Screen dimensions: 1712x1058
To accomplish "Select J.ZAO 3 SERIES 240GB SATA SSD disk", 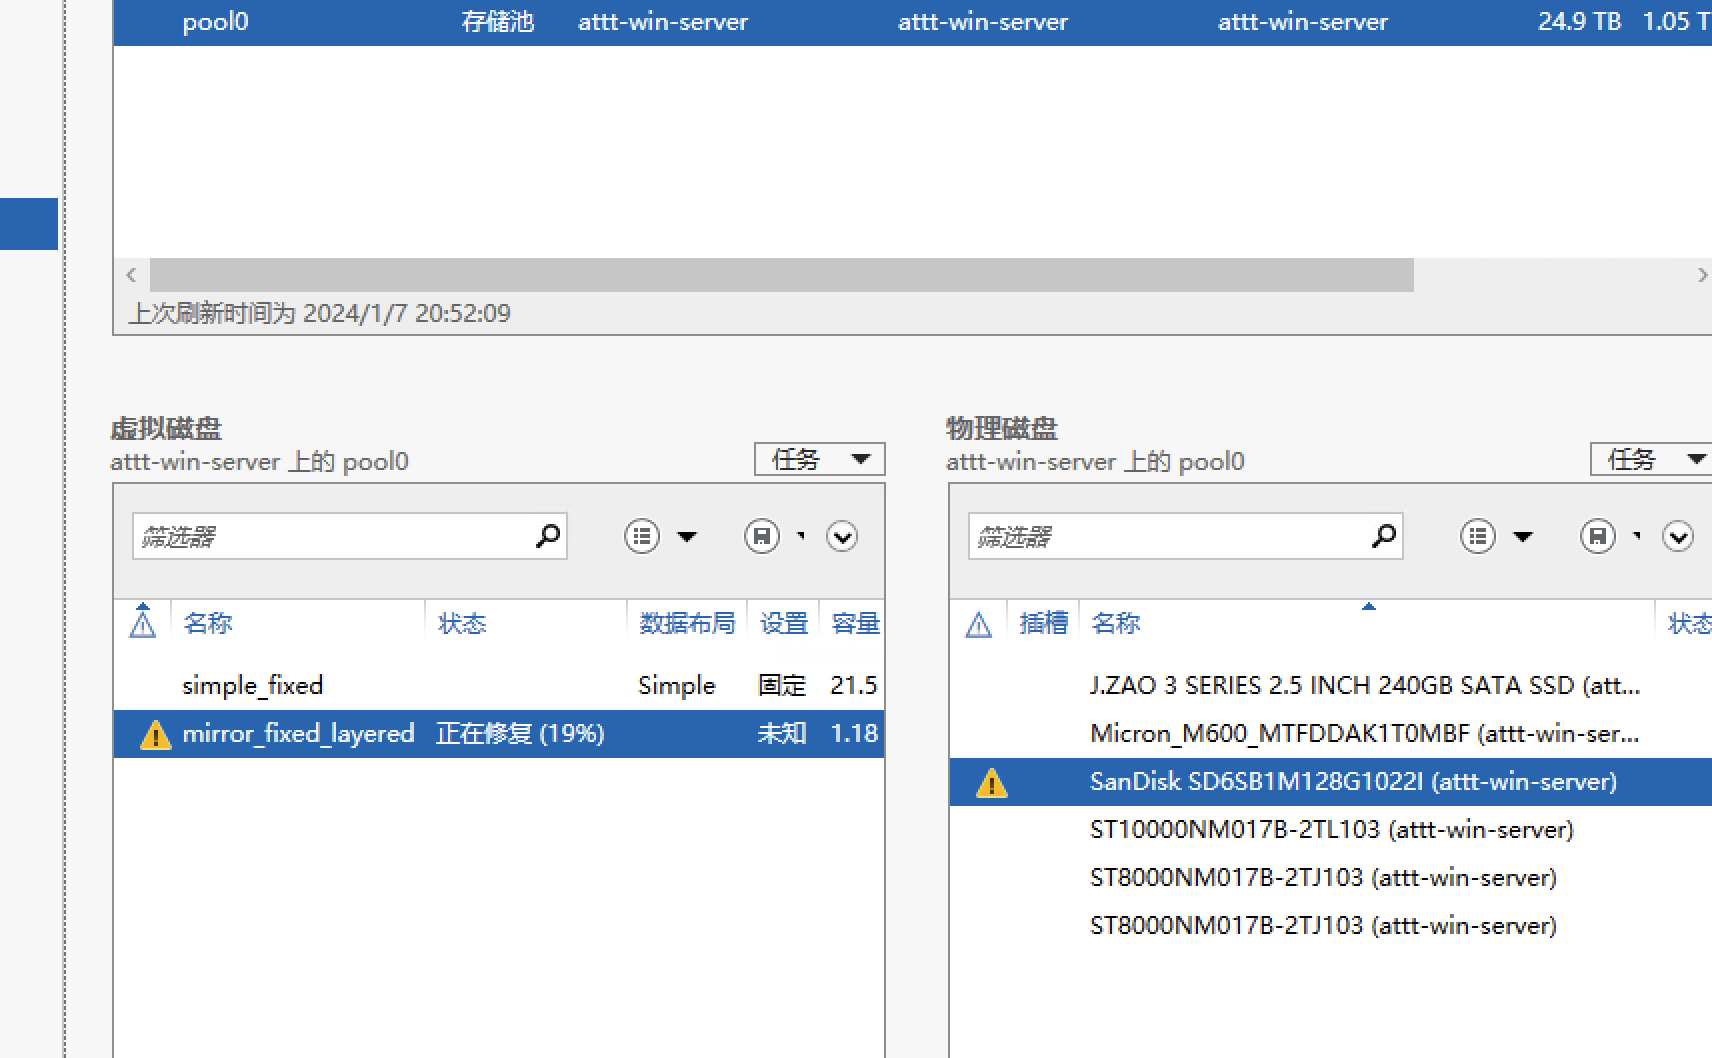I will point(1331,685).
